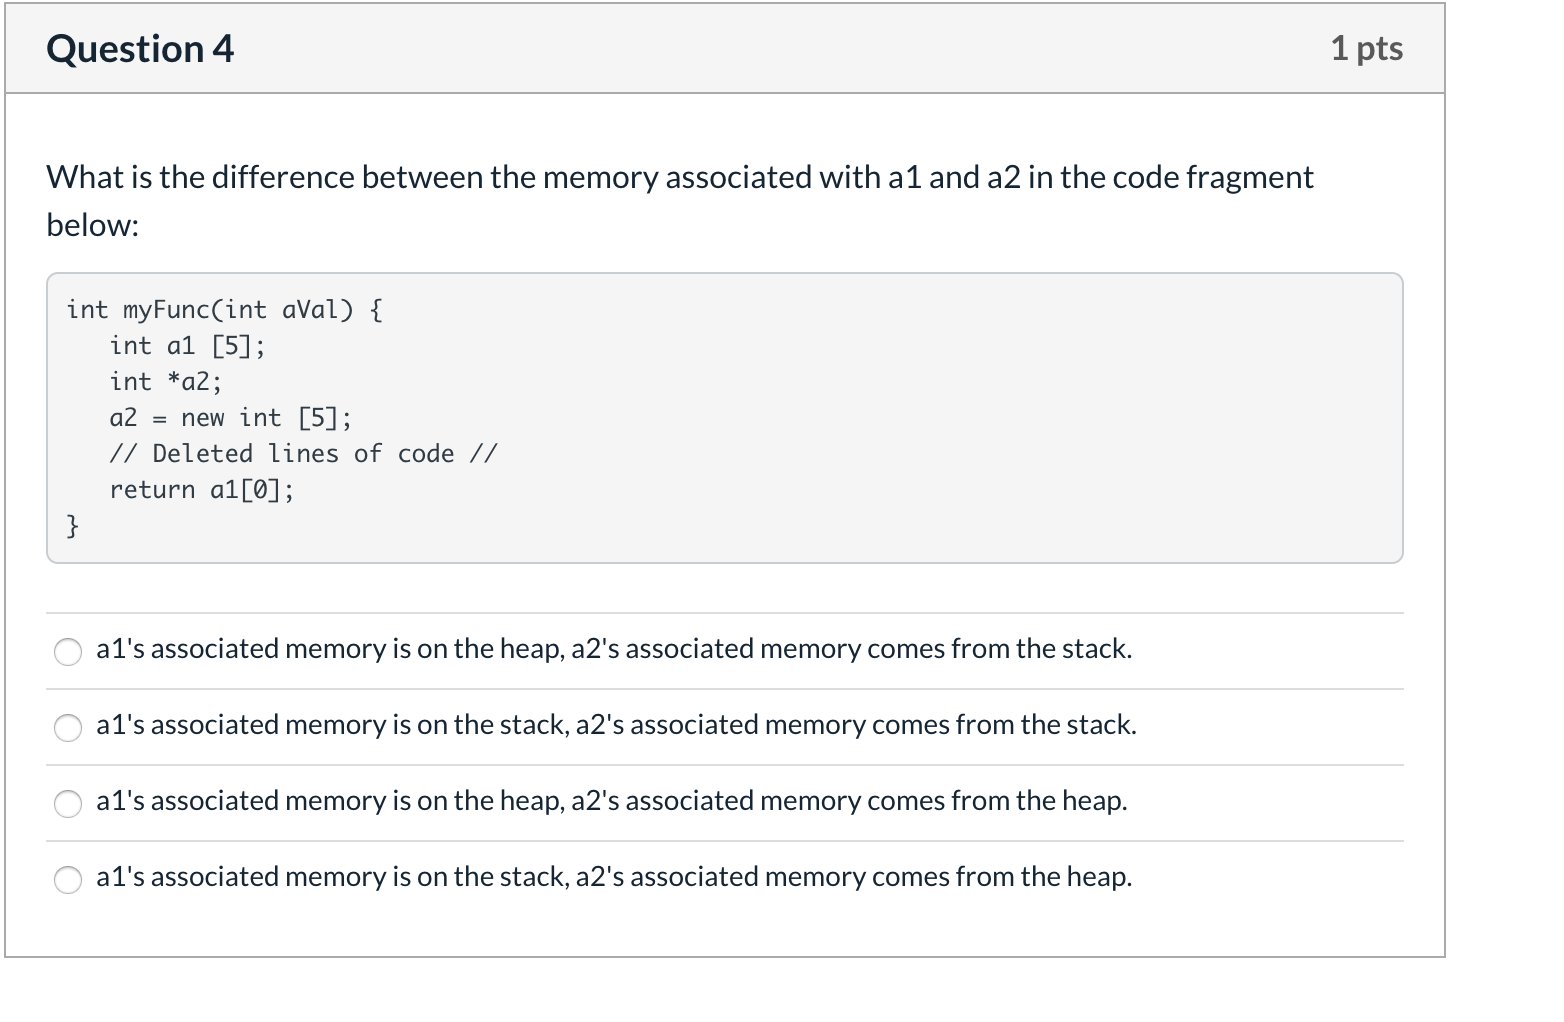Choose radio option a1 stack, a2 stack

coord(68,728)
